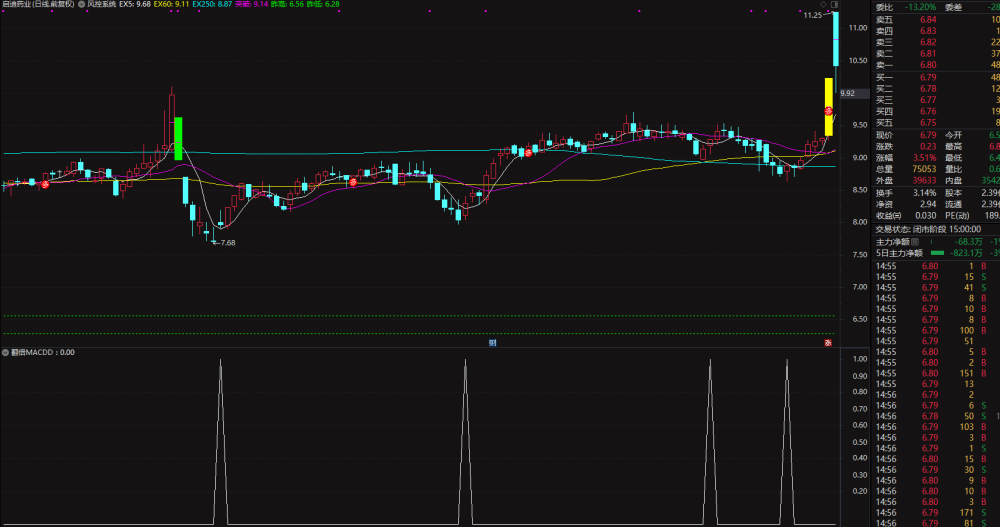Click the 14:56 trade with volume 103

(x=937, y=427)
